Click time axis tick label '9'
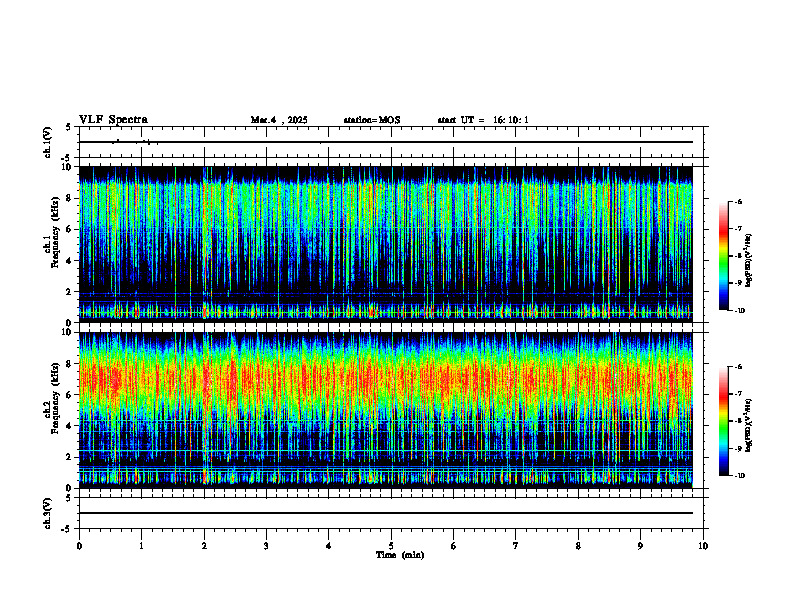The image size is (792, 612). (x=640, y=546)
